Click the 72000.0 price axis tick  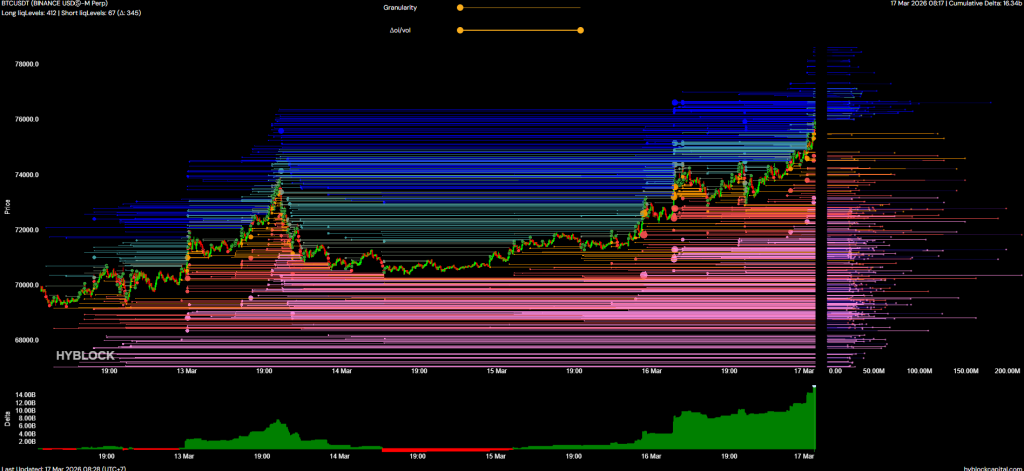click(x=24, y=230)
